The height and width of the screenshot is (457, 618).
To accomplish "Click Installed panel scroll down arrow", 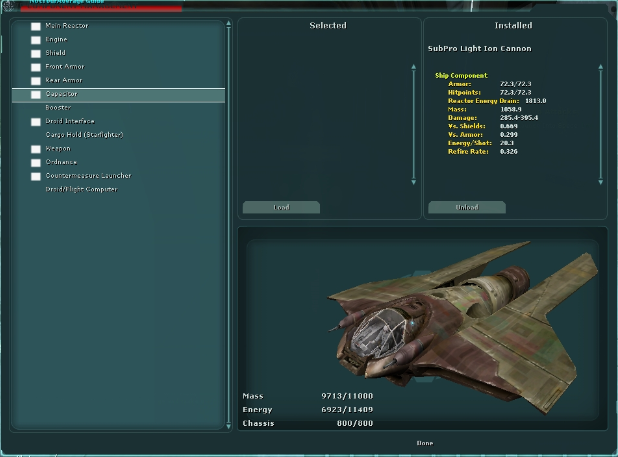I will click(600, 182).
